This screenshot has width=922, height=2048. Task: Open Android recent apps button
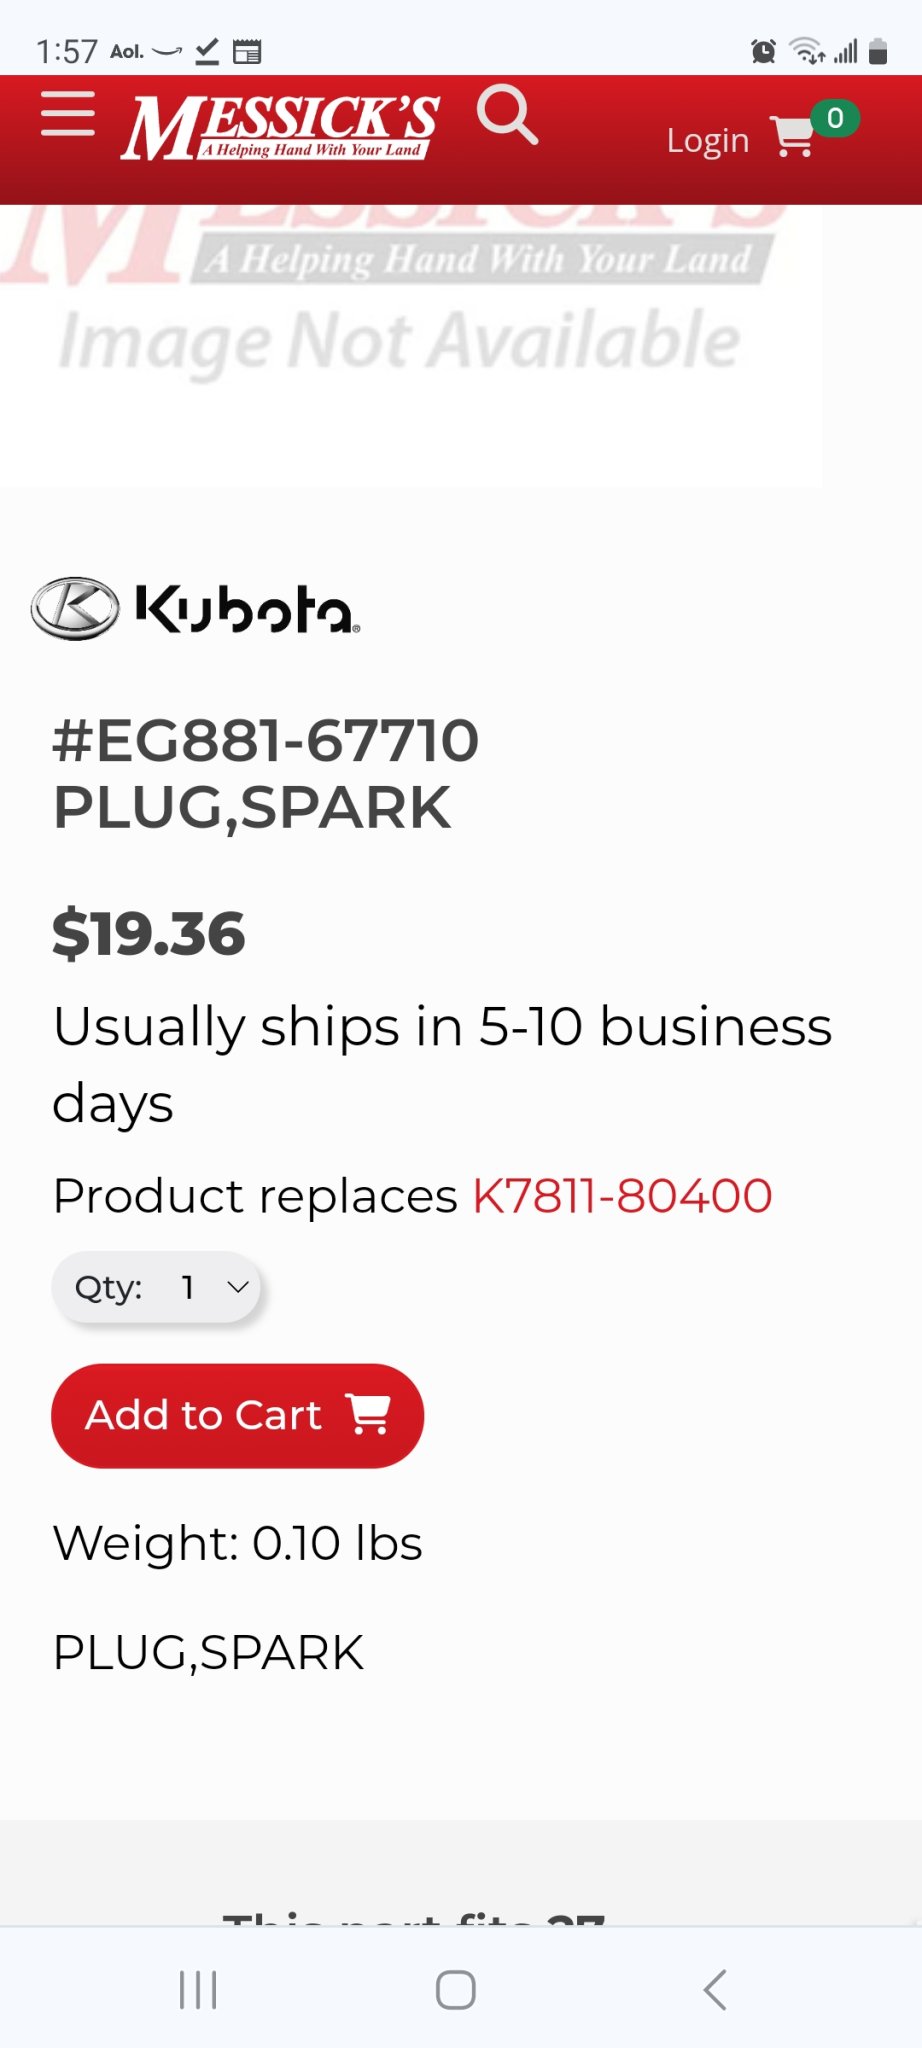coord(198,1990)
